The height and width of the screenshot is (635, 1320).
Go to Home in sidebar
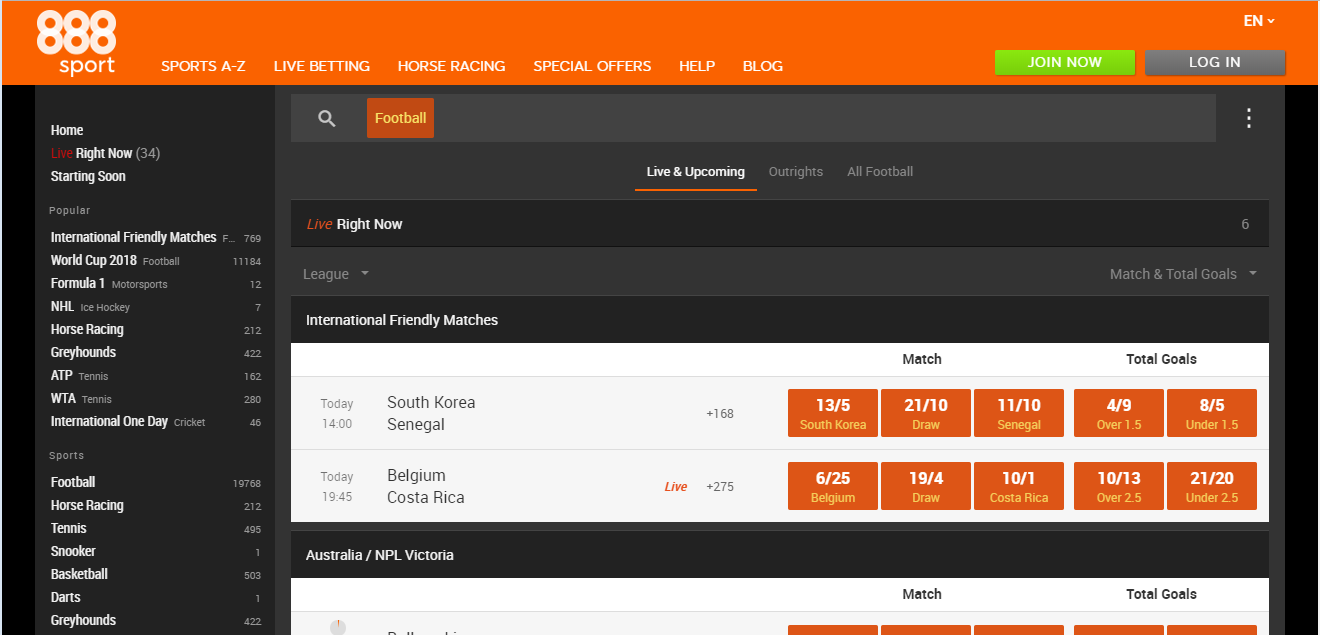pyautogui.click(x=67, y=130)
